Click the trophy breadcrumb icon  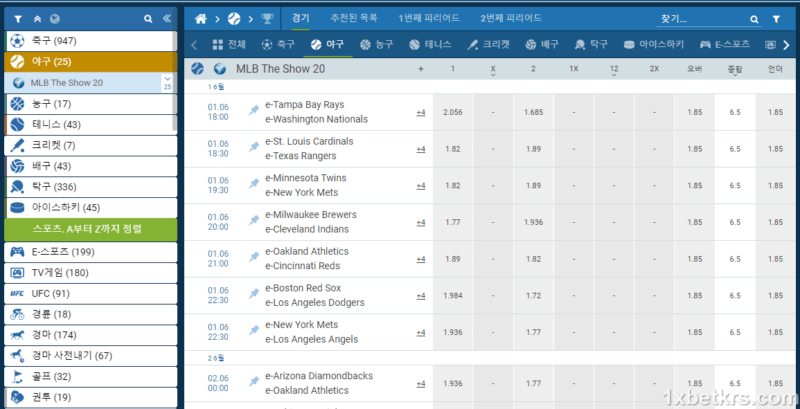pos(267,19)
